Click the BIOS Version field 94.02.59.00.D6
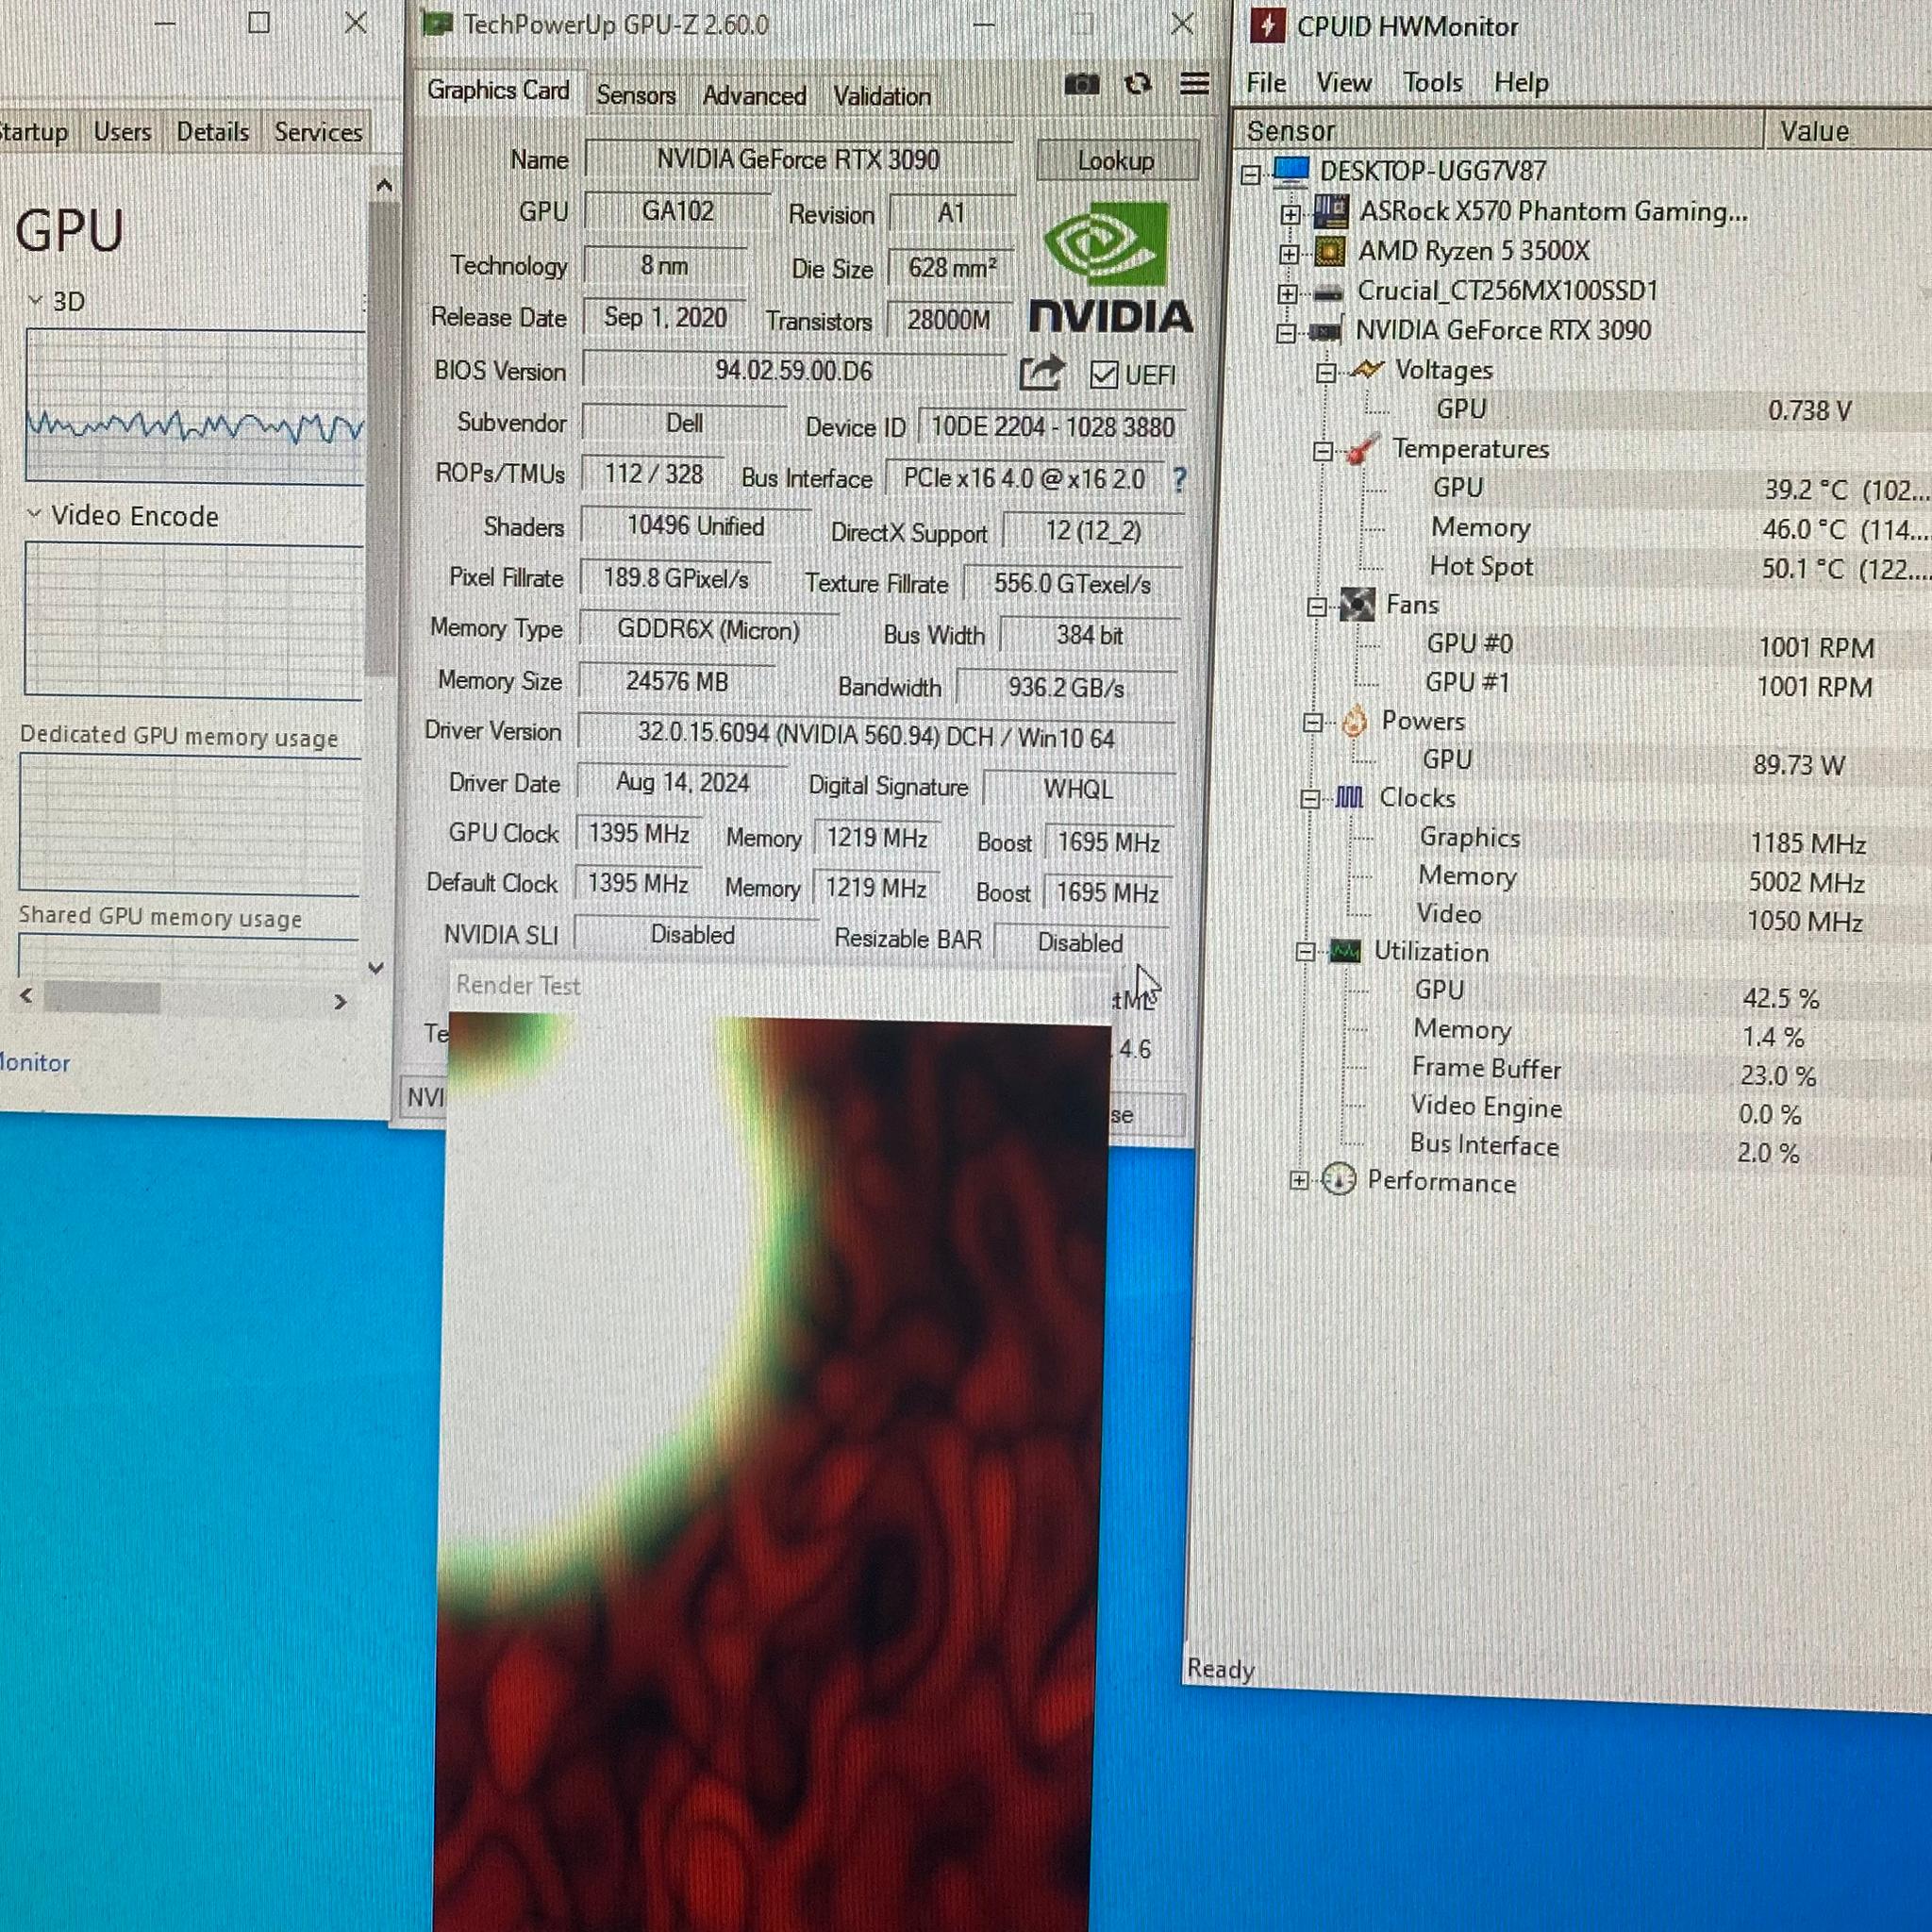 pos(794,371)
